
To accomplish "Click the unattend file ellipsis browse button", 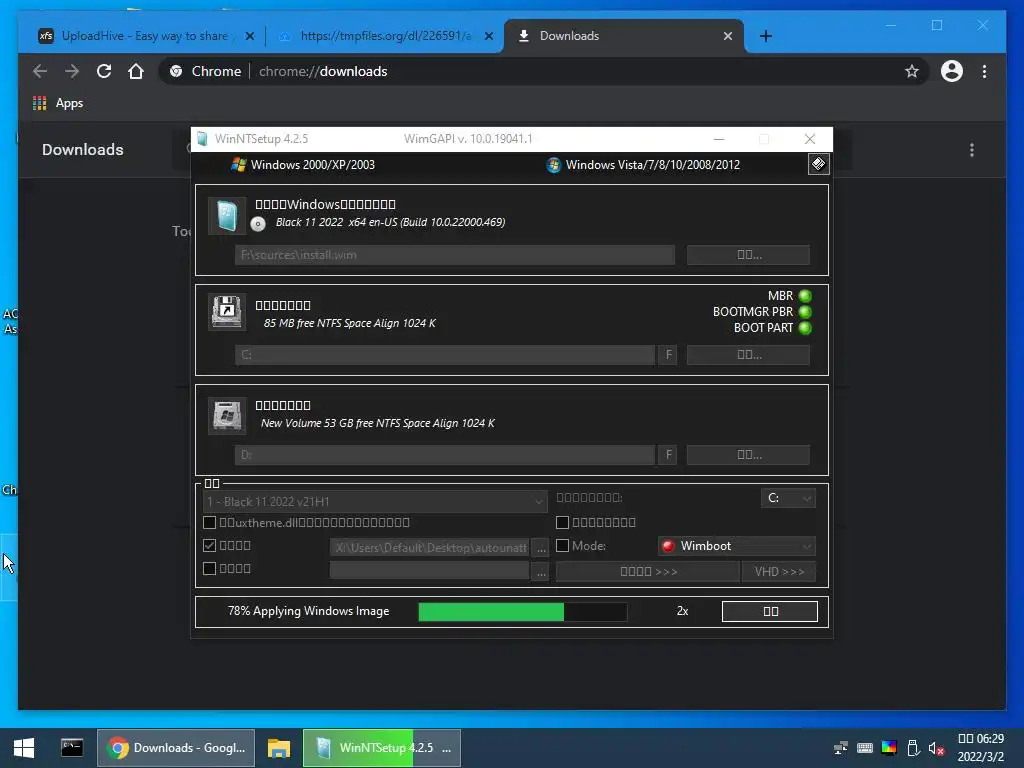I will pos(541,548).
